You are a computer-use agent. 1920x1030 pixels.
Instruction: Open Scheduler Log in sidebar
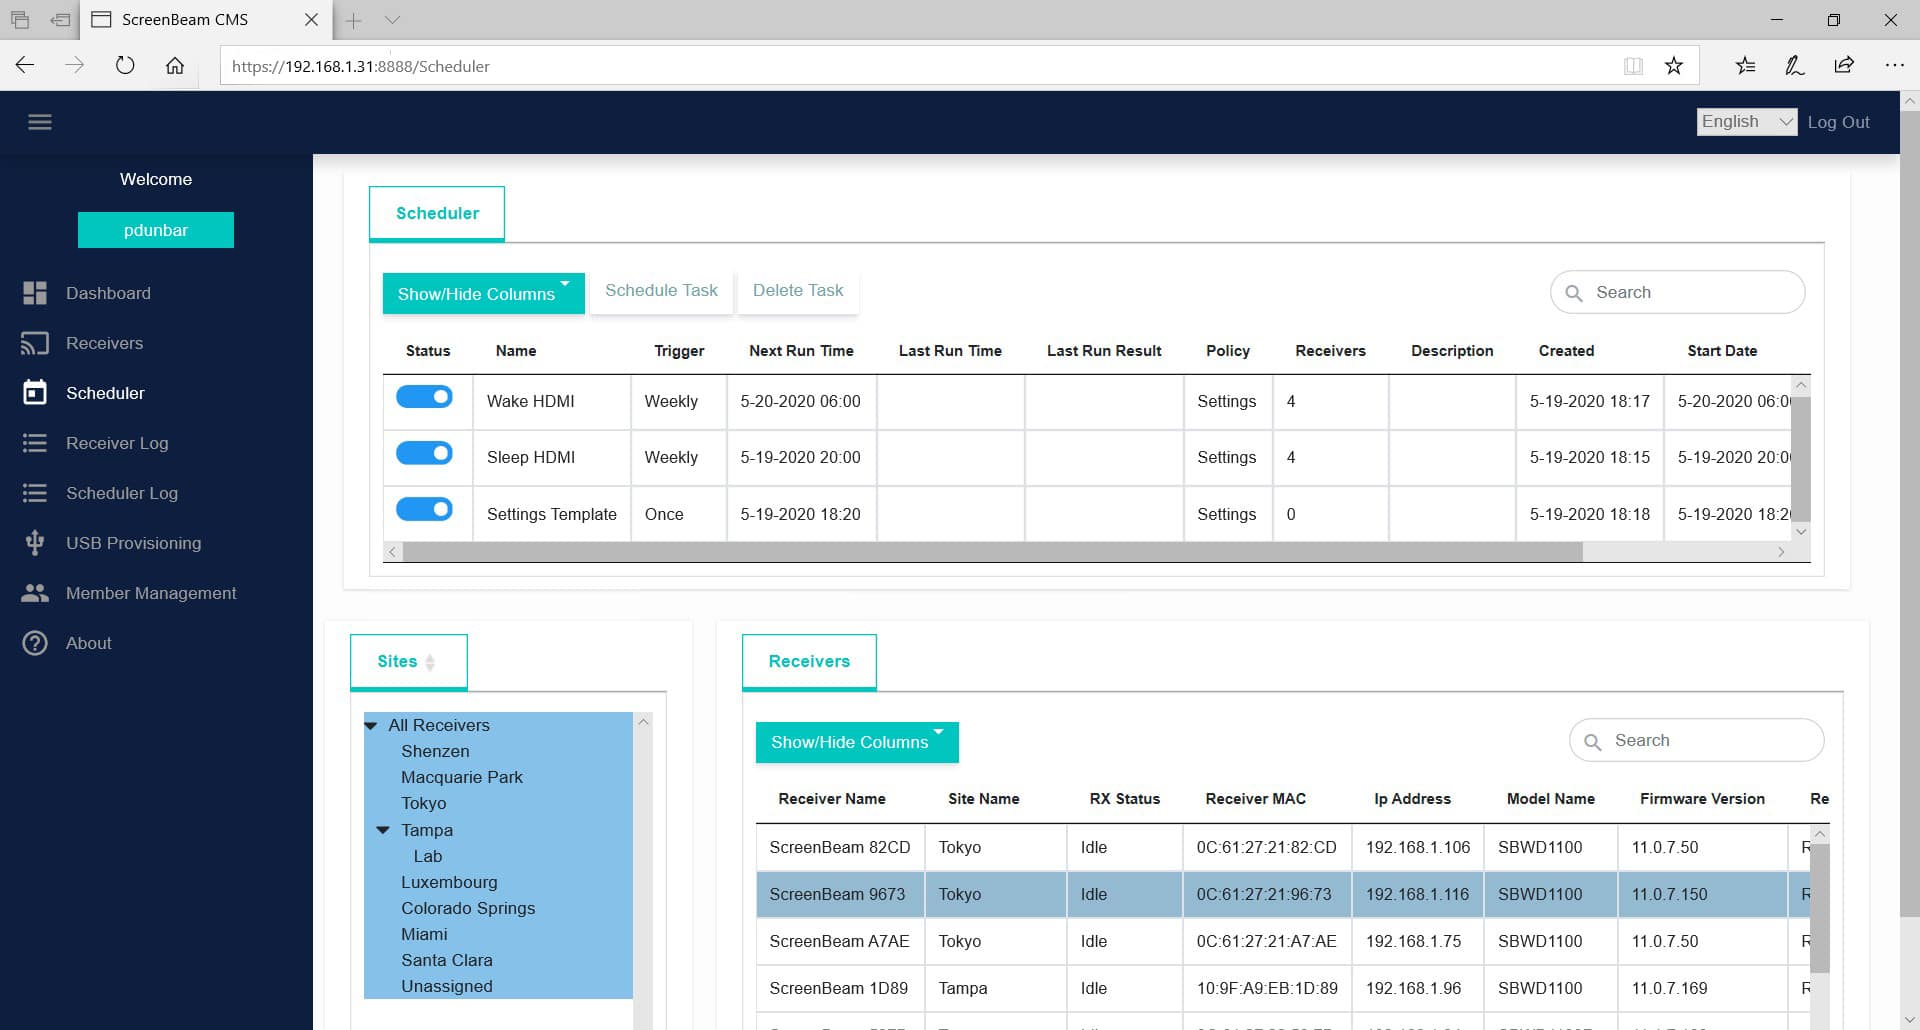click(x=121, y=493)
